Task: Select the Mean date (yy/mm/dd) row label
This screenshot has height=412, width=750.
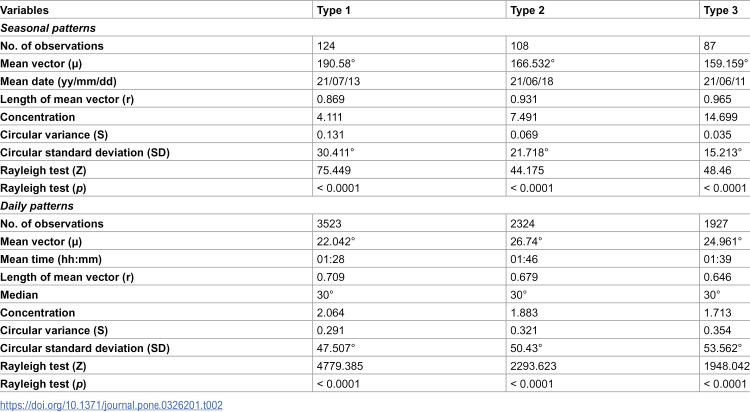Action: pos(58,81)
